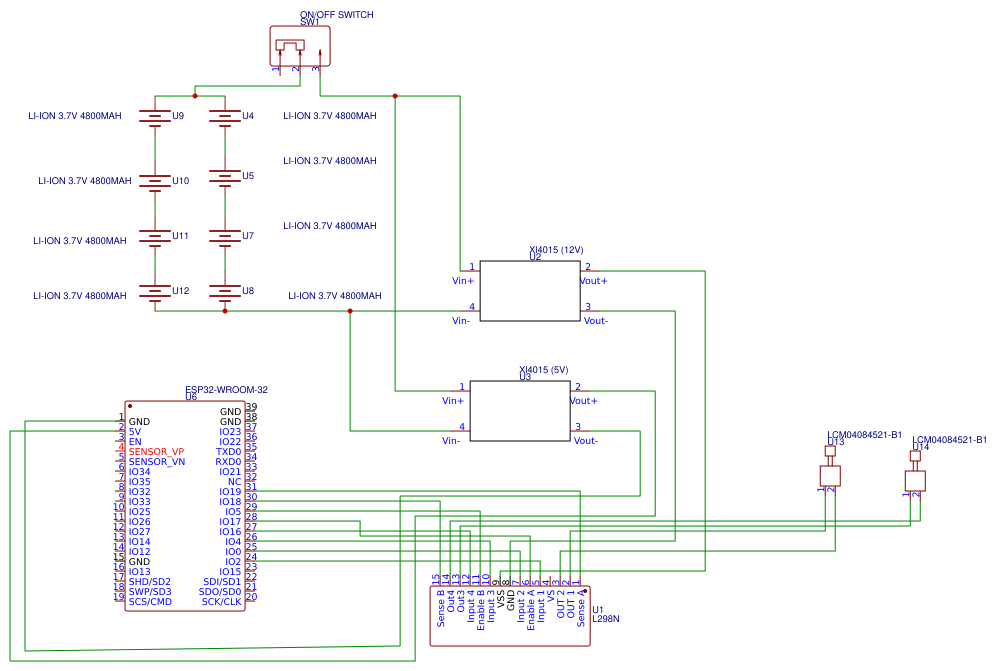Click the IO23 pin label

tap(230, 432)
